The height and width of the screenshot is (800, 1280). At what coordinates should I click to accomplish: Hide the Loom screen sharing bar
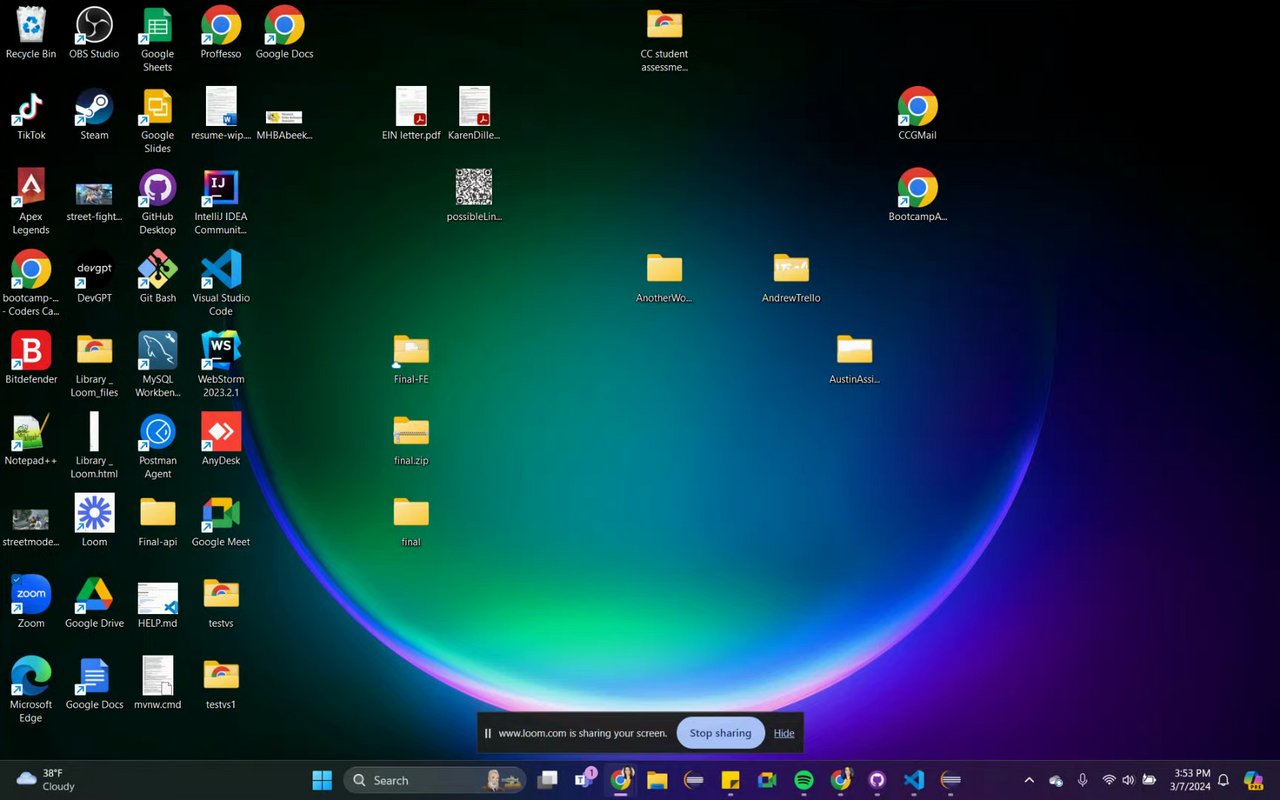point(784,733)
